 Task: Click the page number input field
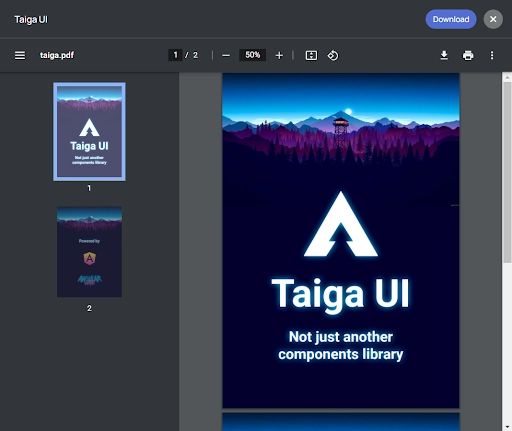click(x=175, y=55)
